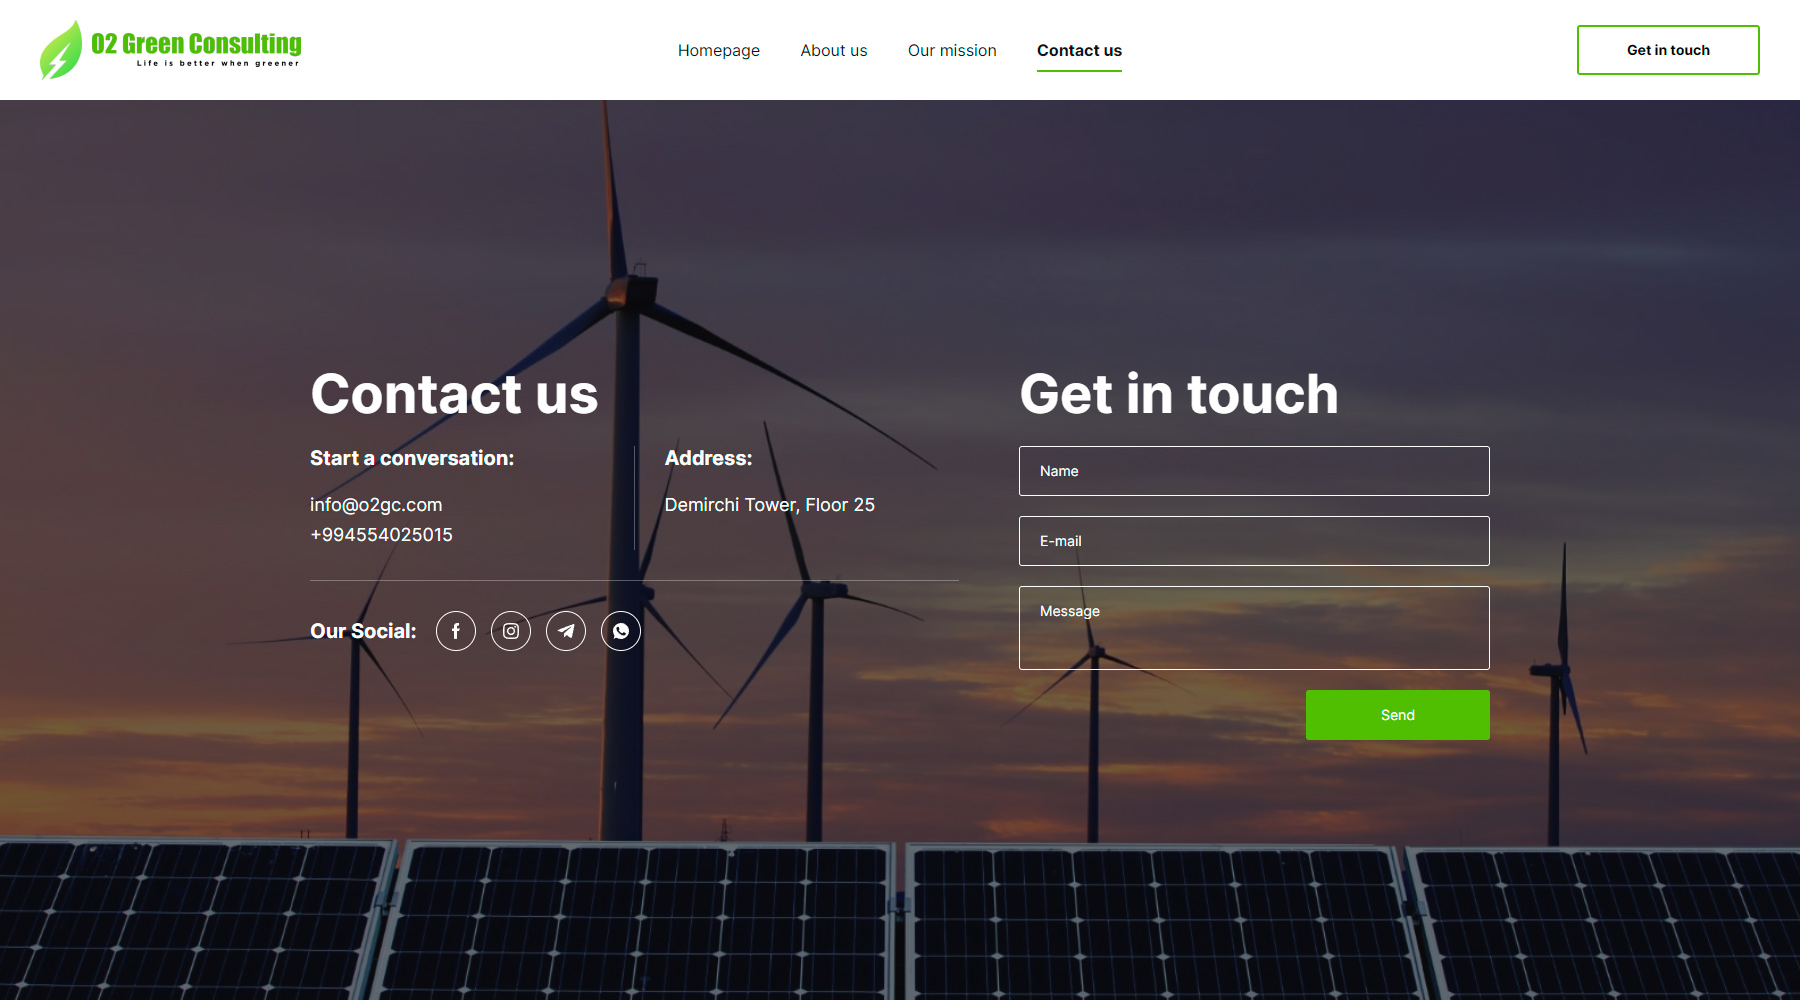
Task: Submit the form with Send button
Action: (1397, 715)
